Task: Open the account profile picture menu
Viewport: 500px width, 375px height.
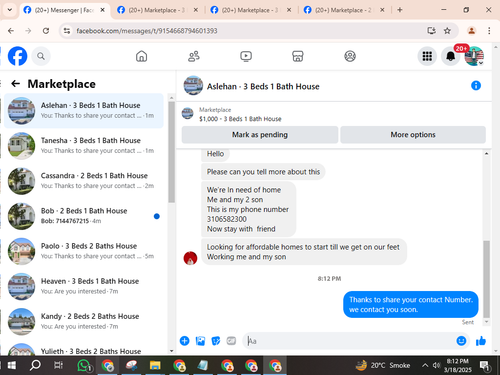Action: 474,56
